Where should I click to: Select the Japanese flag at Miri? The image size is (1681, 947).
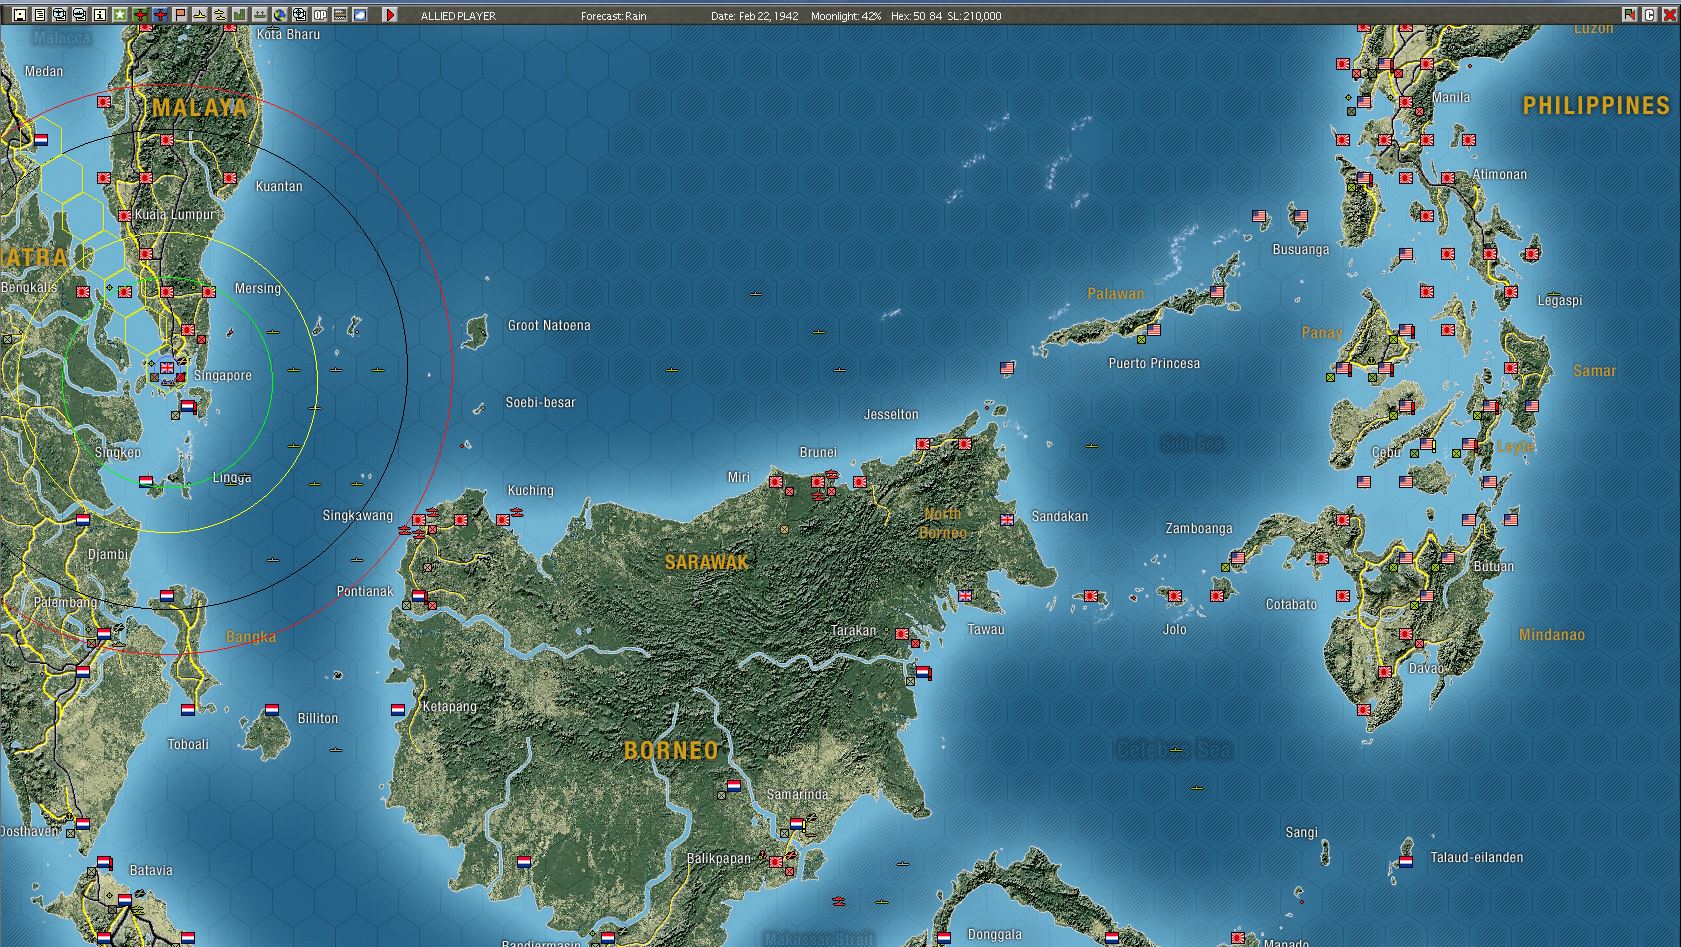pyautogui.click(x=775, y=482)
